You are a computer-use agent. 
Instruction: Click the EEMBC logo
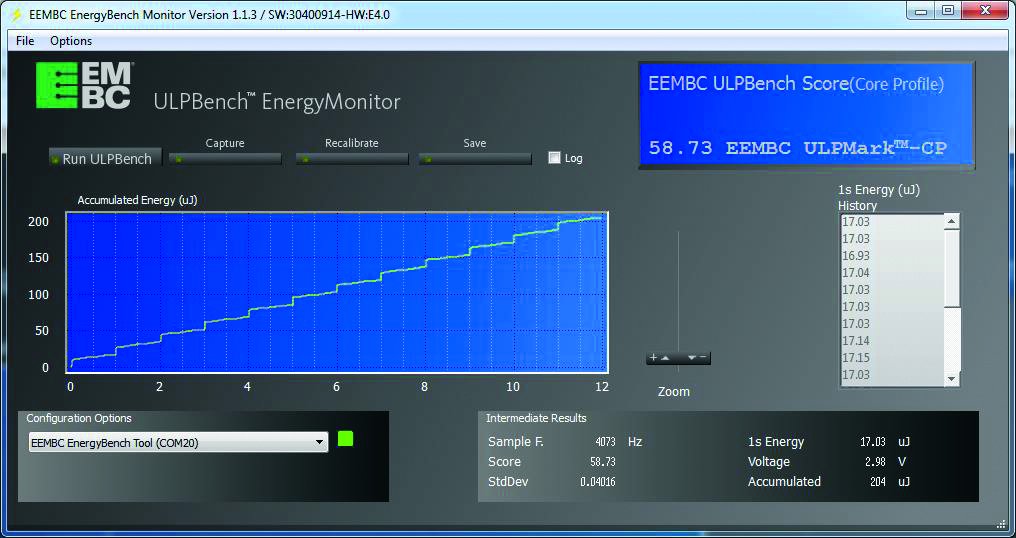[84, 85]
